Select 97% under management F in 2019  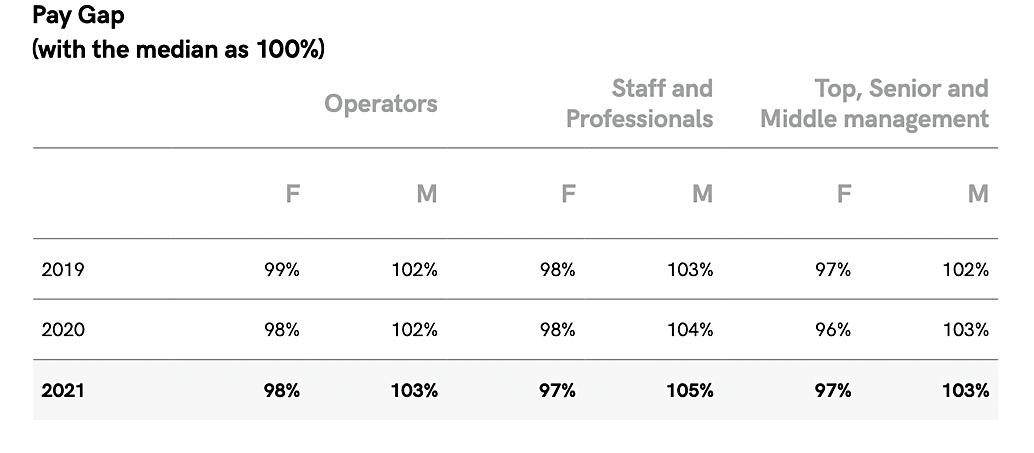833,269
